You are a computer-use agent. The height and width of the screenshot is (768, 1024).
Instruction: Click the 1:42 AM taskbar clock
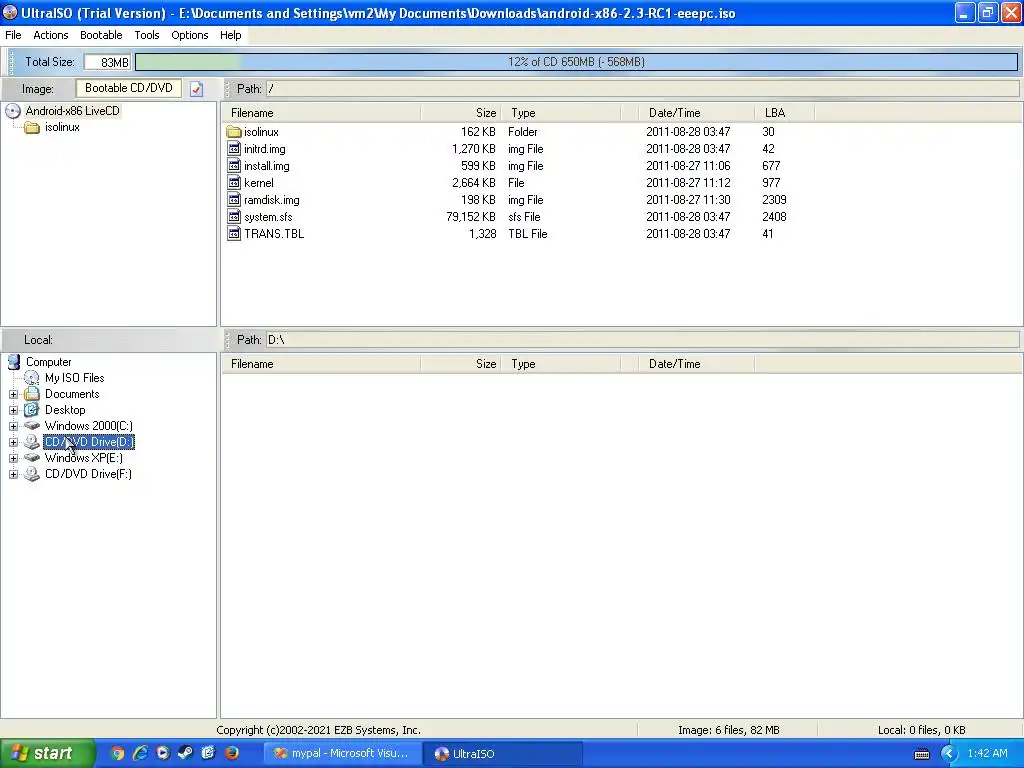[987, 754]
